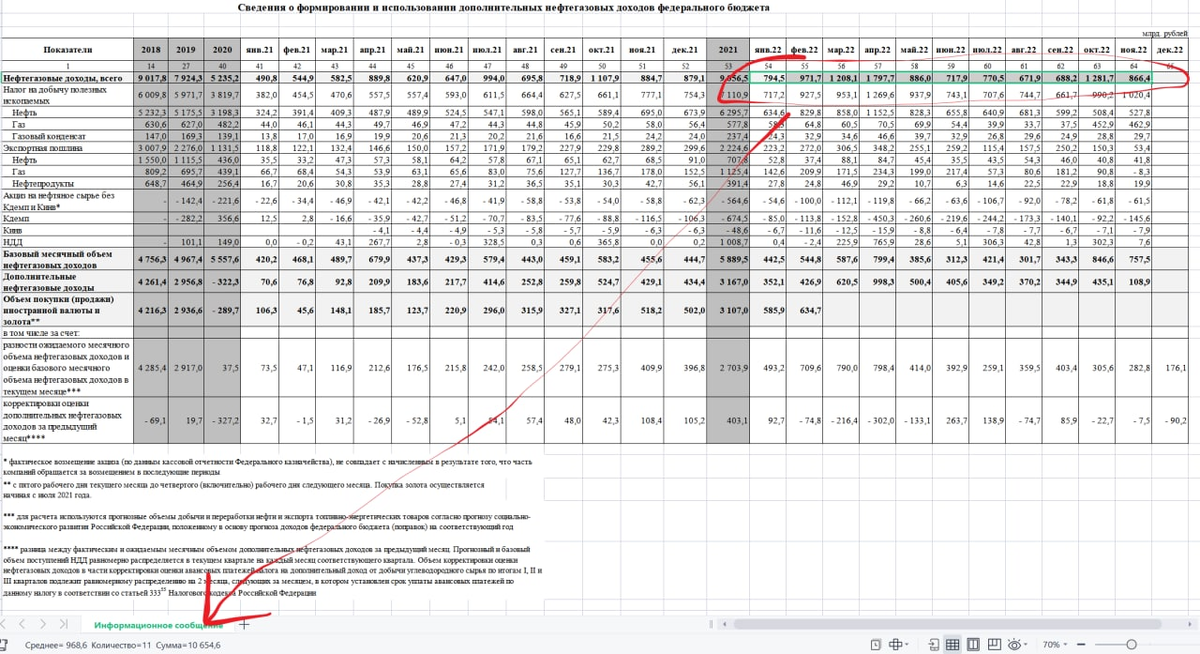Select the Показатели header cell
Screen dimensions: 1200x654
point(66,49)
